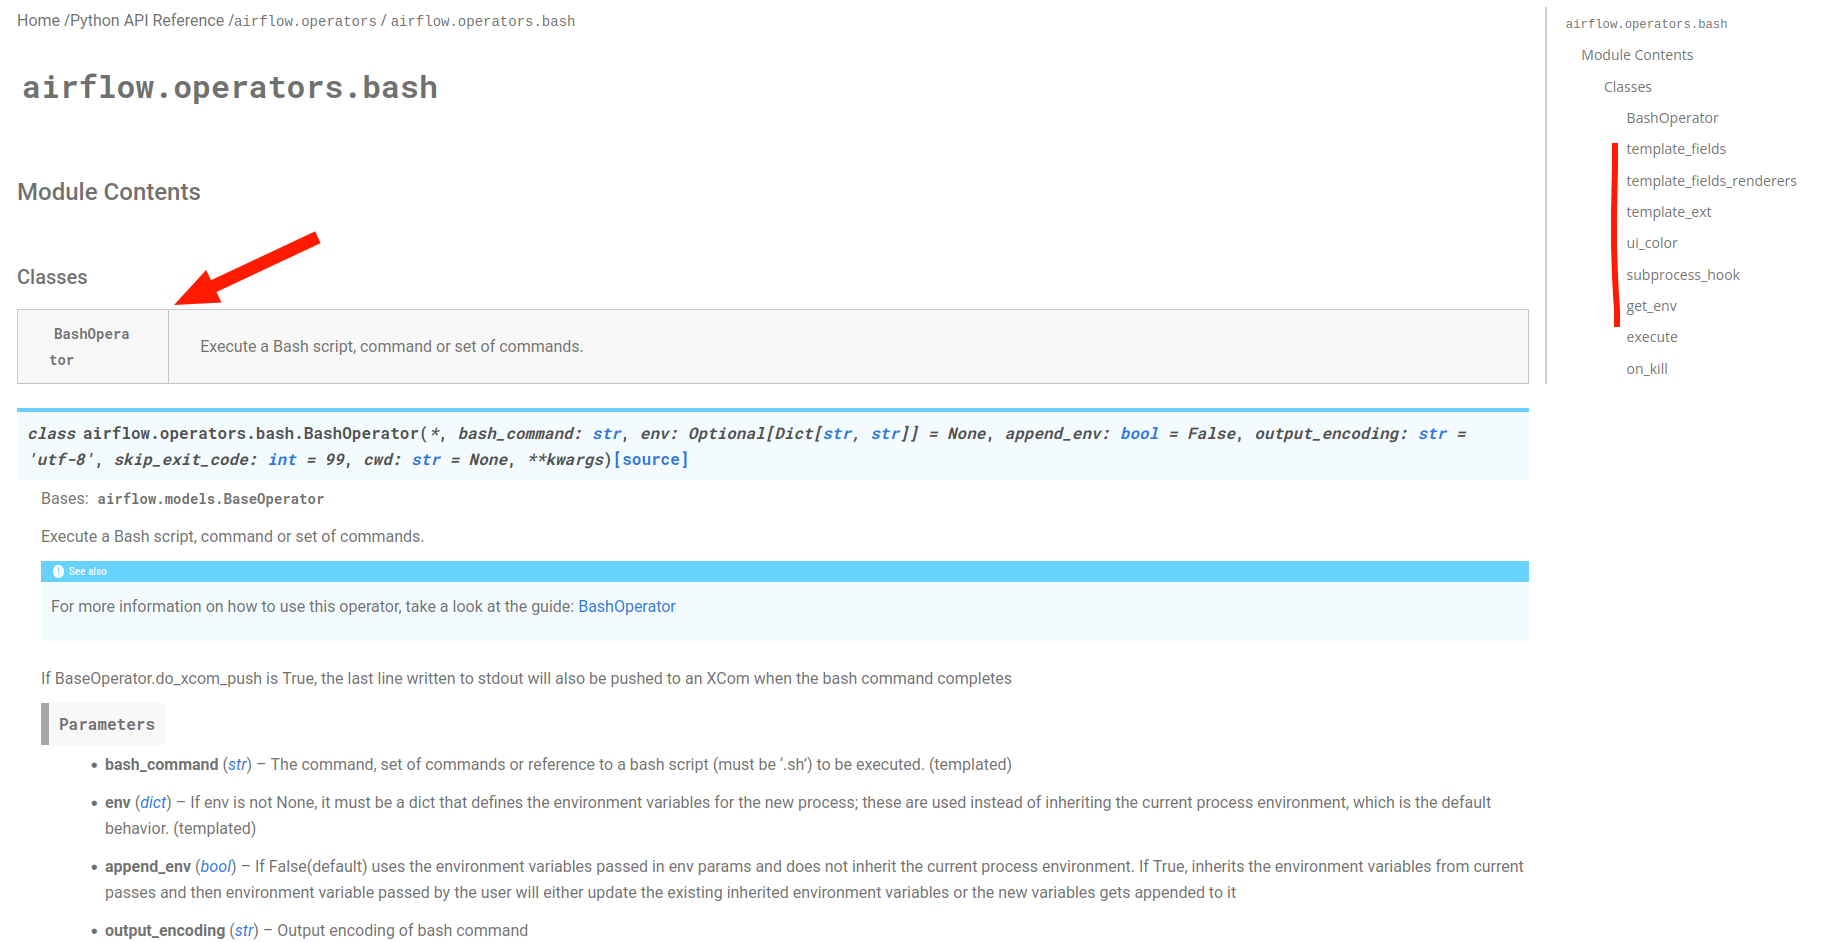Click str type link after cwd in signature
Screen dimensions: 1846x942
(426, 460)
